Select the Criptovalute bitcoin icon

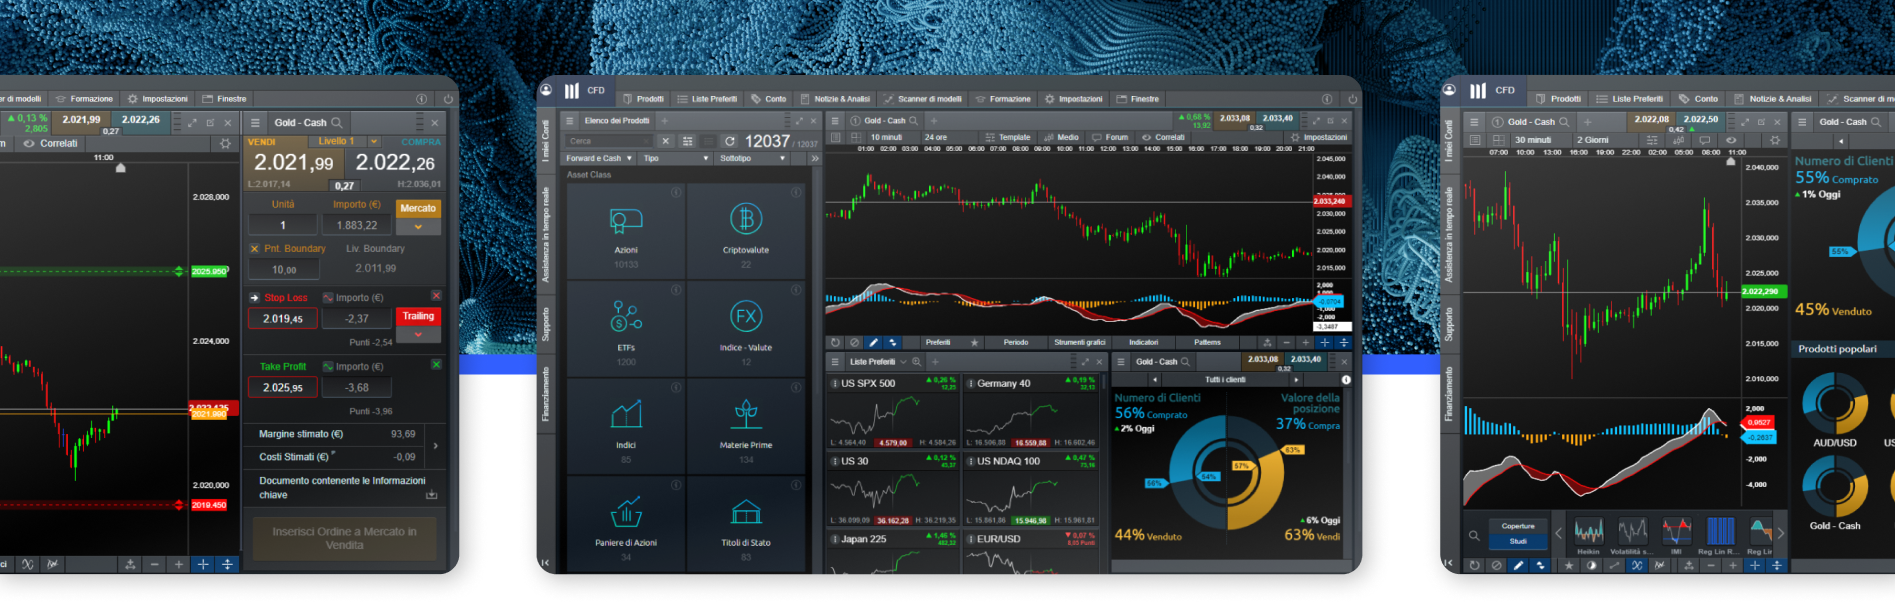746,219
